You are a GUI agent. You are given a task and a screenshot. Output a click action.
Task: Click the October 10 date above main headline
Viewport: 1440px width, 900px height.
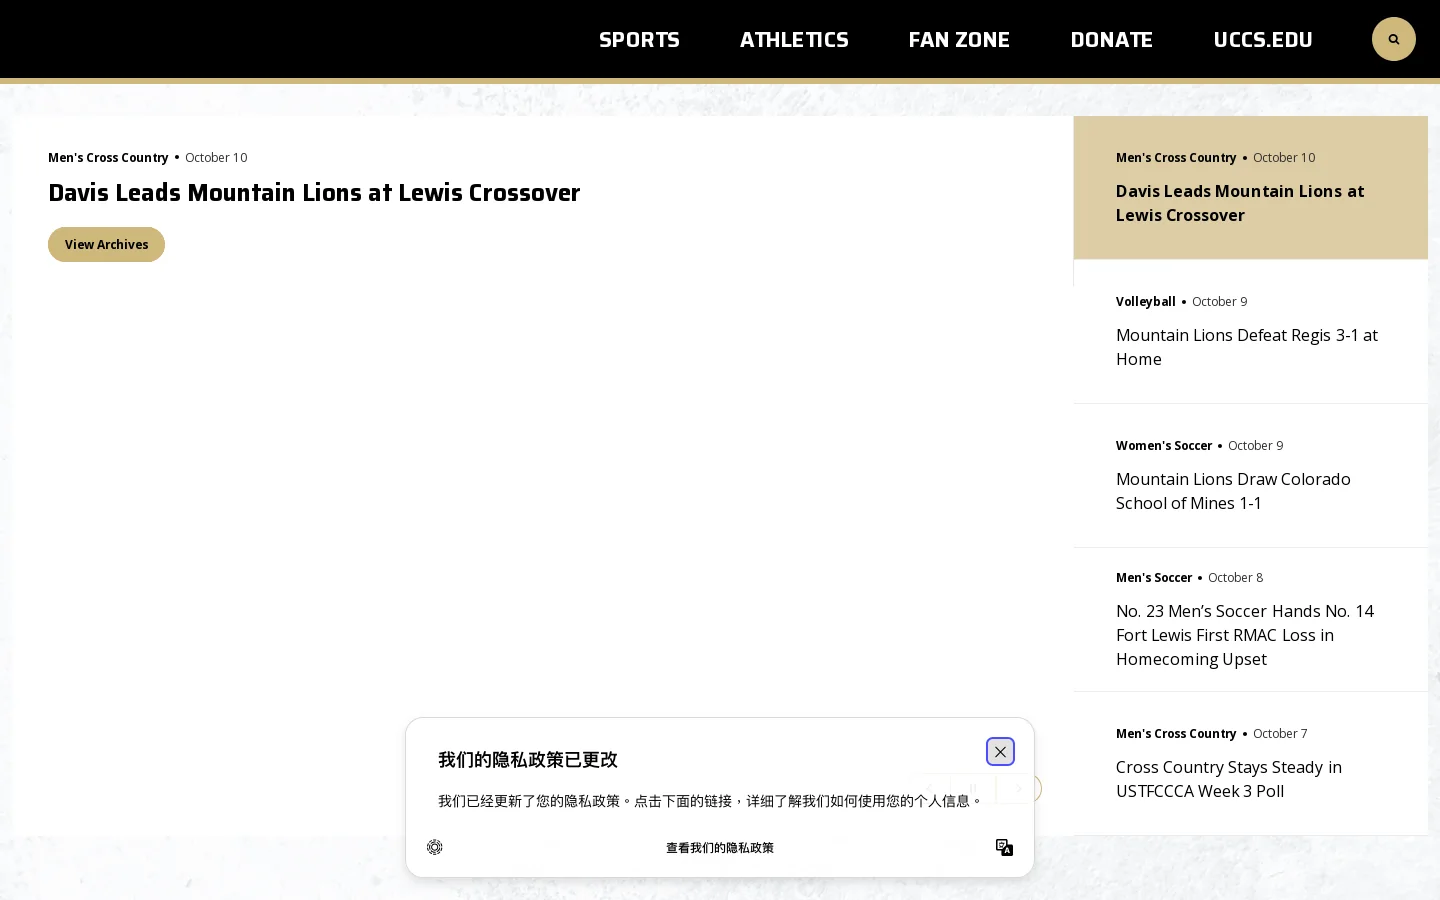click(x=216, y=157)
